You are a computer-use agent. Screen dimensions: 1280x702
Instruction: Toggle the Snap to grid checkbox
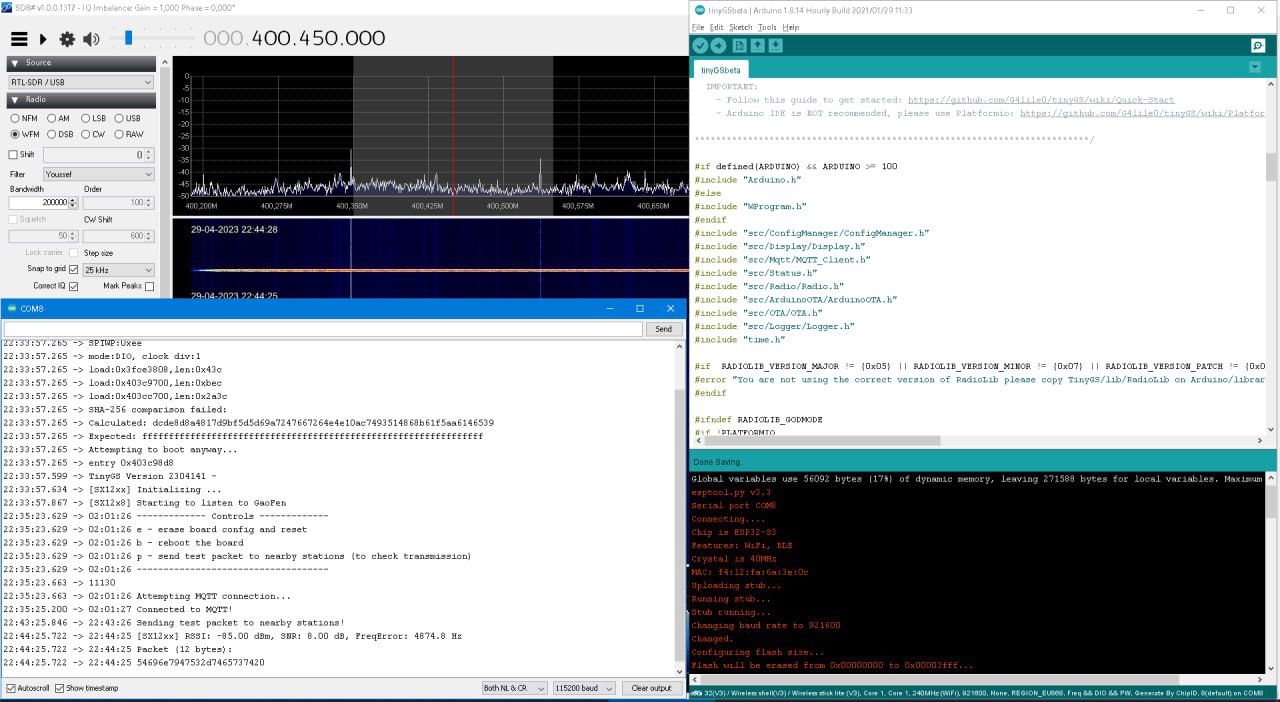pyautogui.click(x=74, y=270)
